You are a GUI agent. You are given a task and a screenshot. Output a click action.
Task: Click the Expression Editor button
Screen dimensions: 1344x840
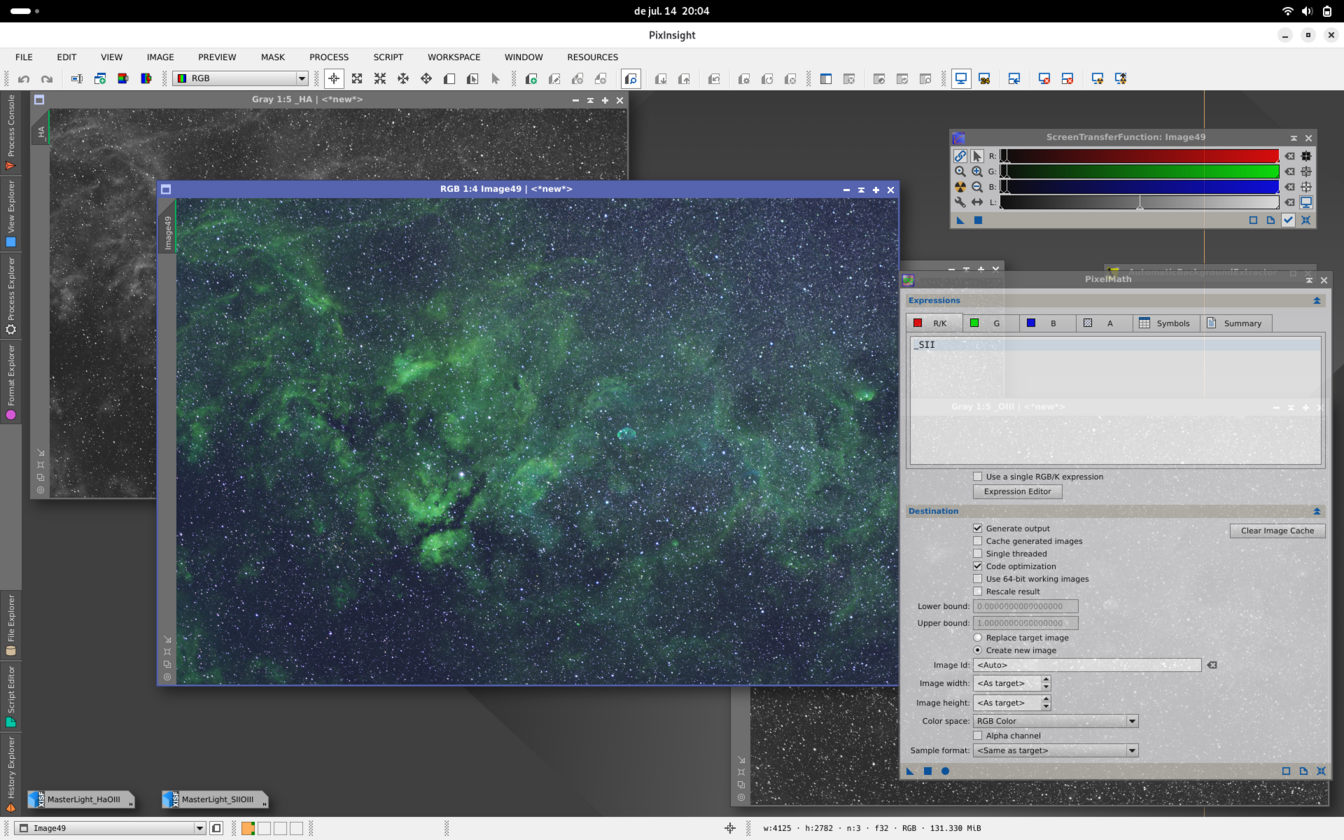pos(1017,491)
